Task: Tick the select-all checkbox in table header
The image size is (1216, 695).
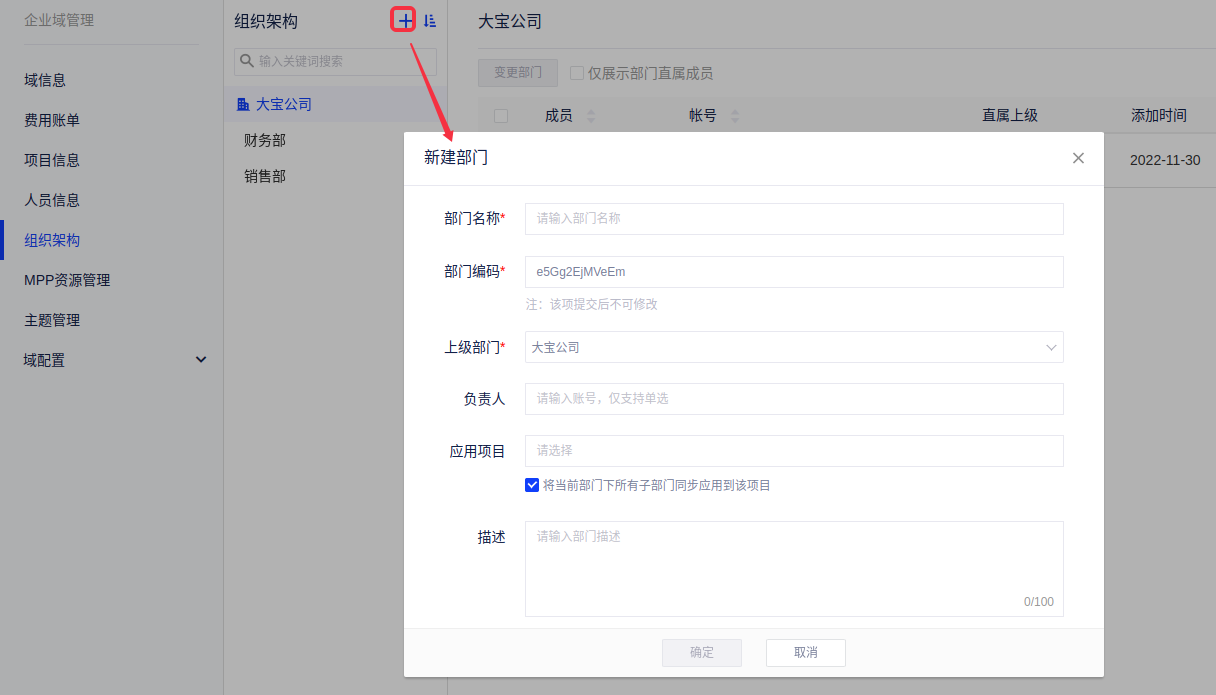Action: click(501, 116)
